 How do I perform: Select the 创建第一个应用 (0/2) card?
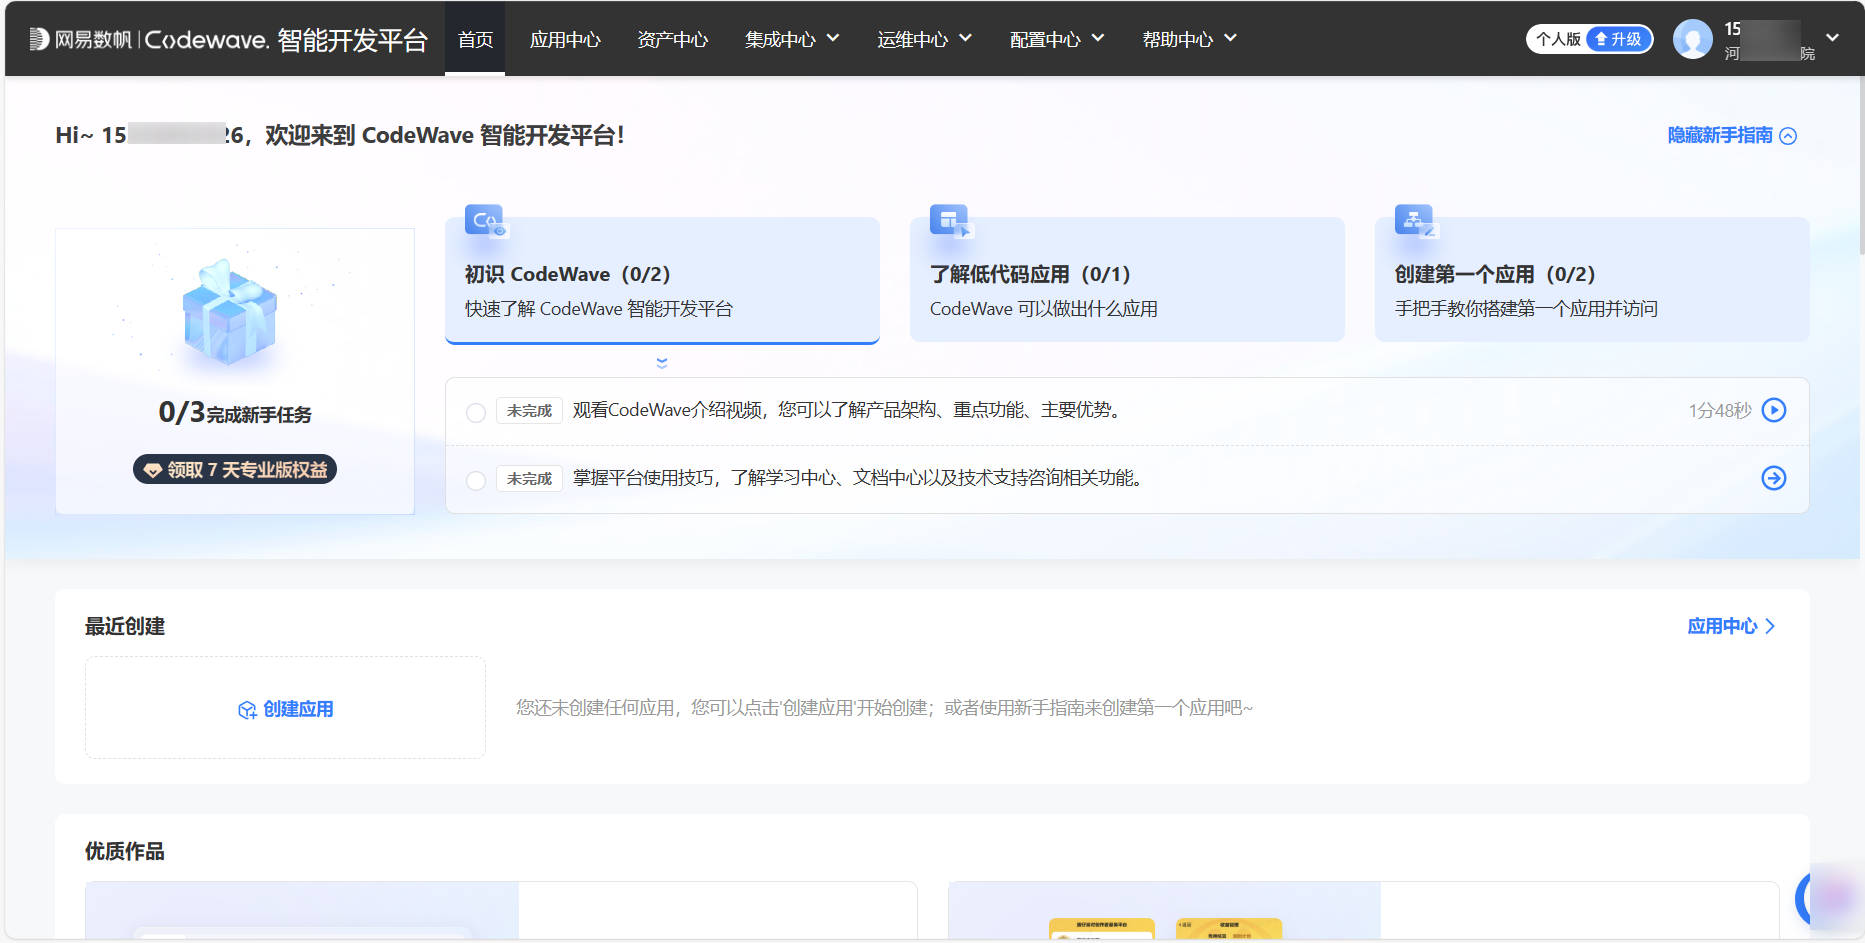(1592, 280)
